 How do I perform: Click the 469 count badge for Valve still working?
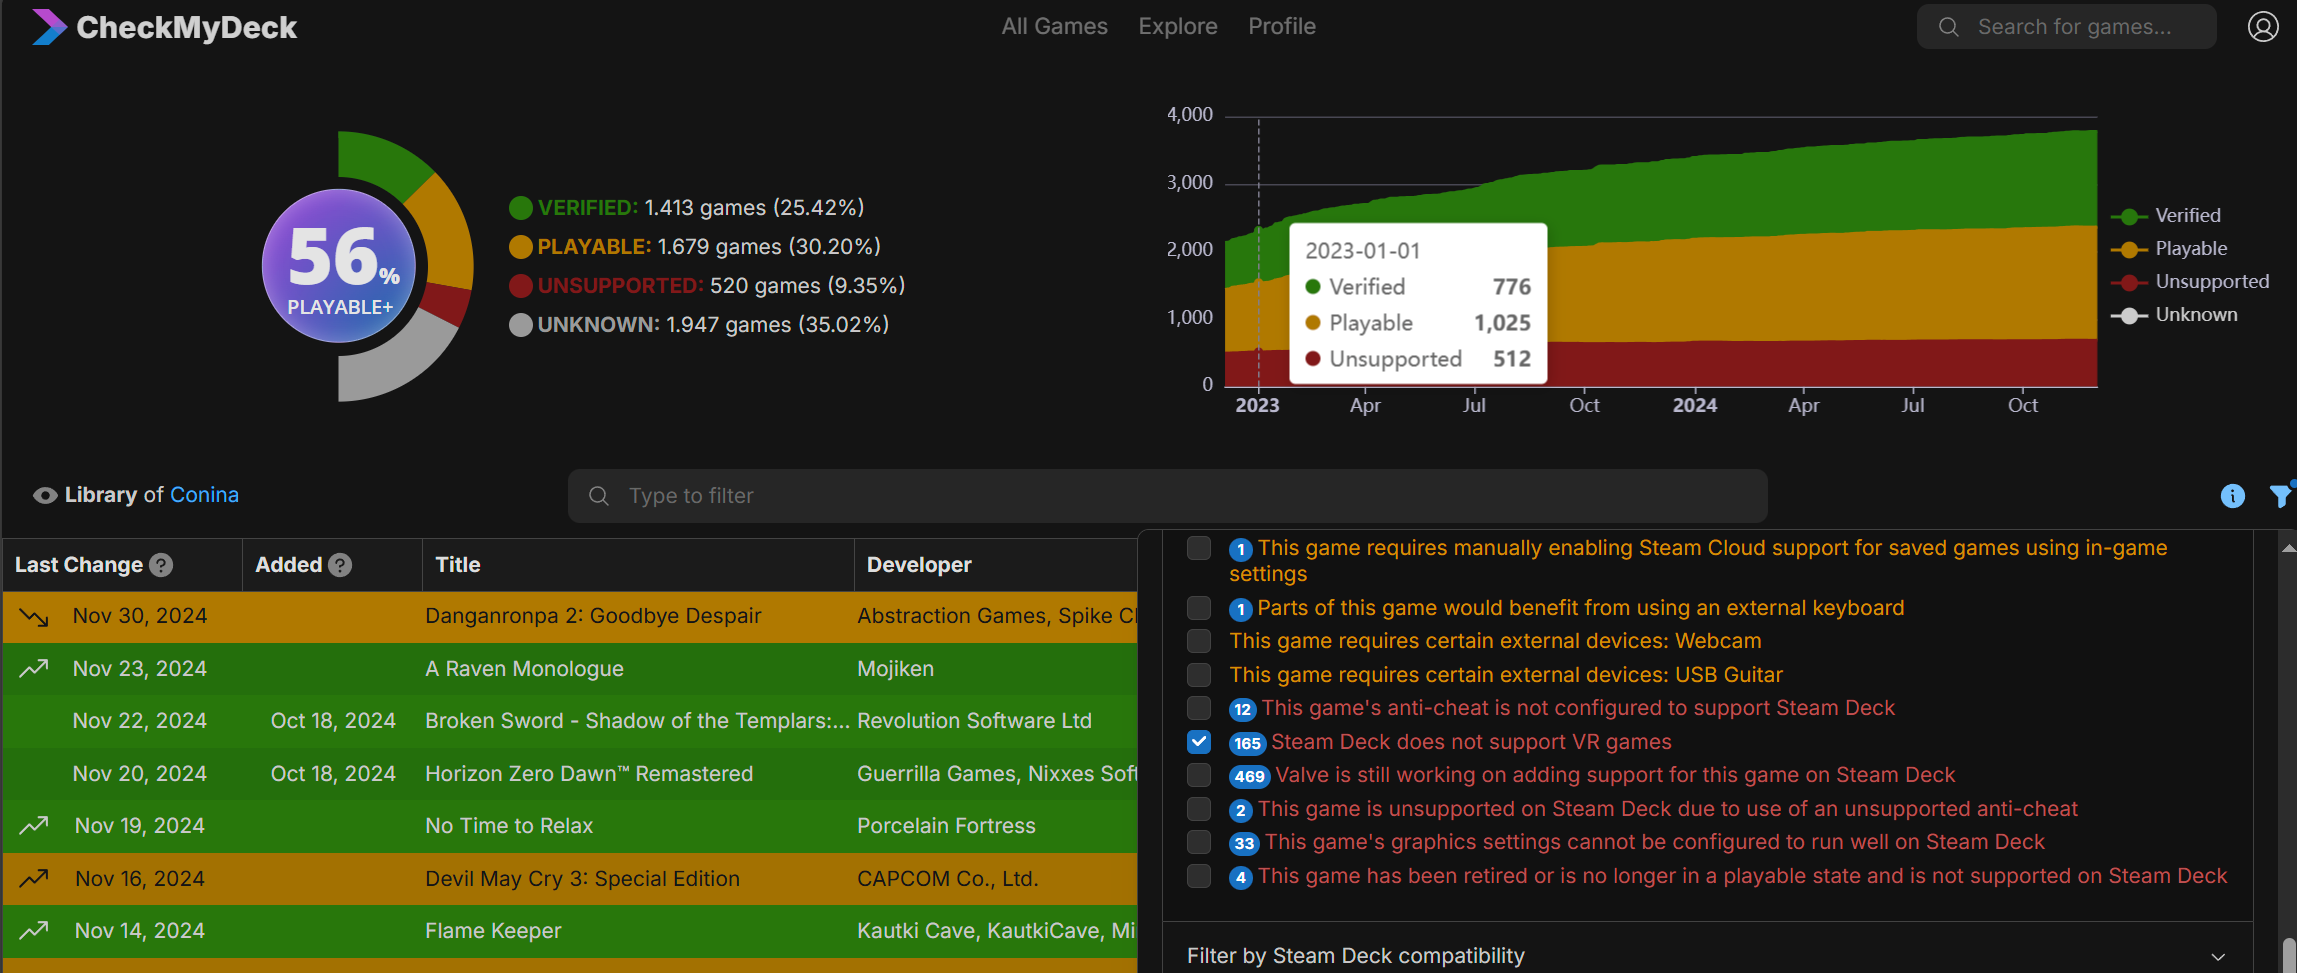pos(1250,776)
